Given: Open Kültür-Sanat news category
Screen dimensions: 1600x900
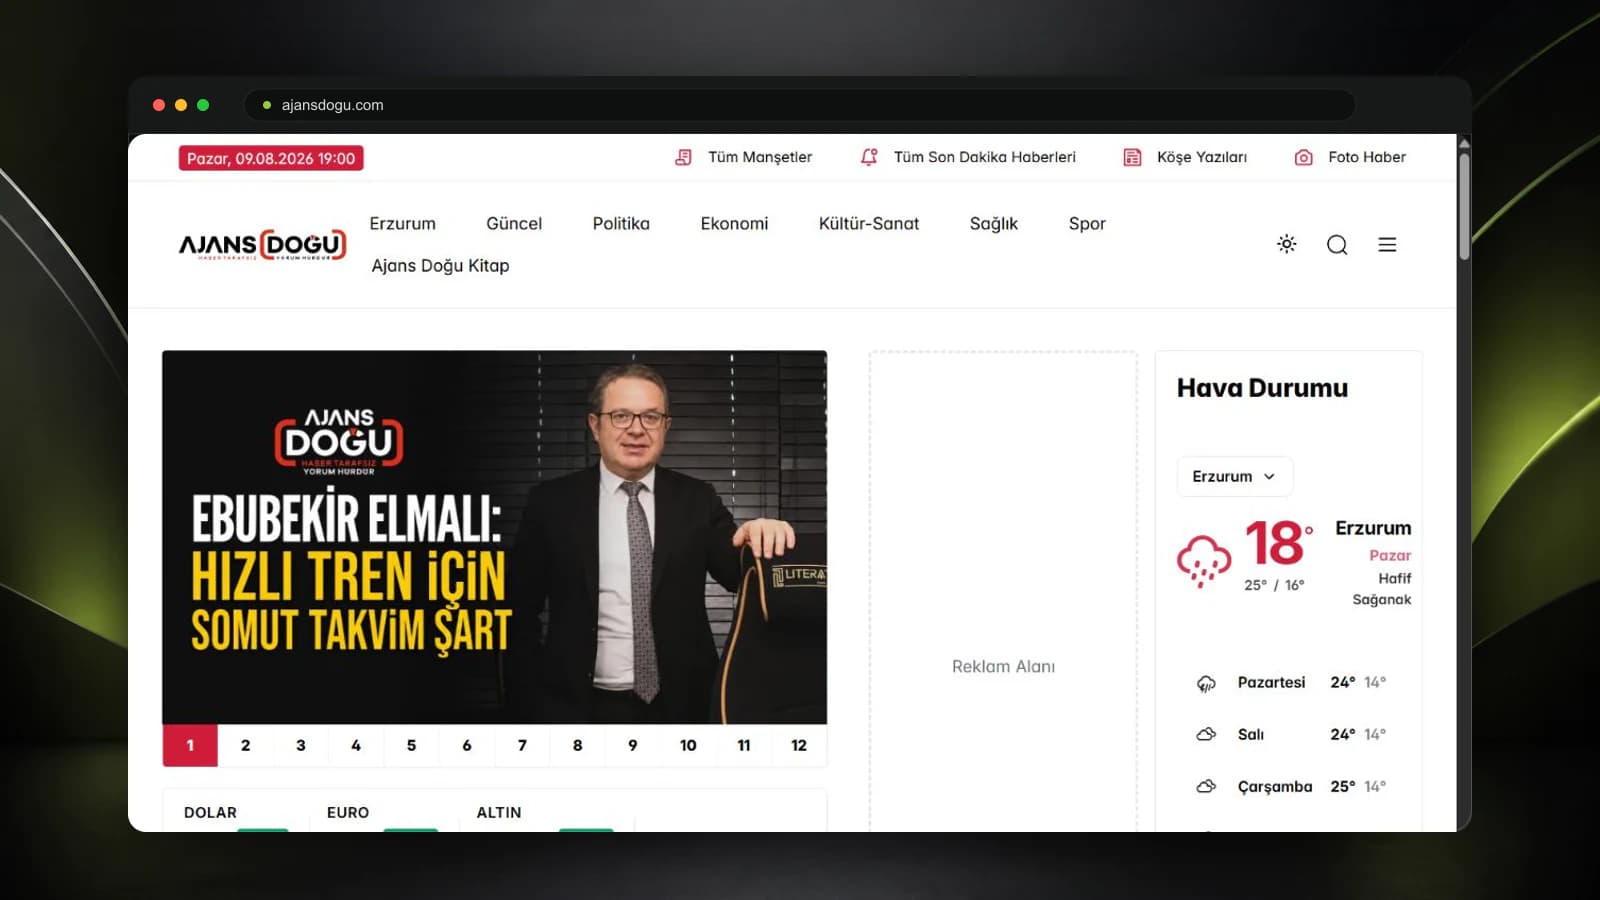Looking at the screenshot, I should pos(869,224).
